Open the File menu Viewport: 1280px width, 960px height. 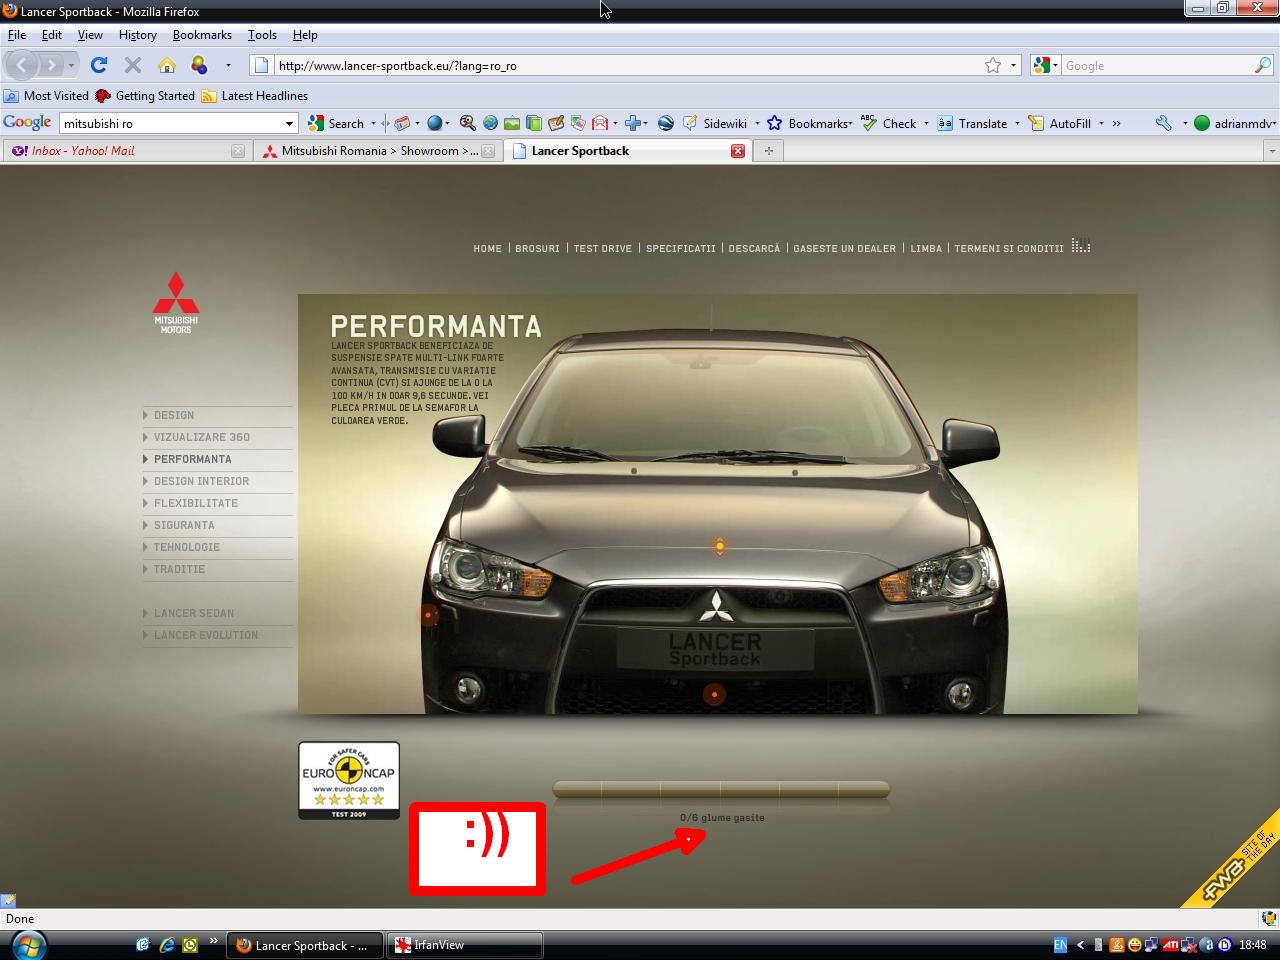coord(17,35)
